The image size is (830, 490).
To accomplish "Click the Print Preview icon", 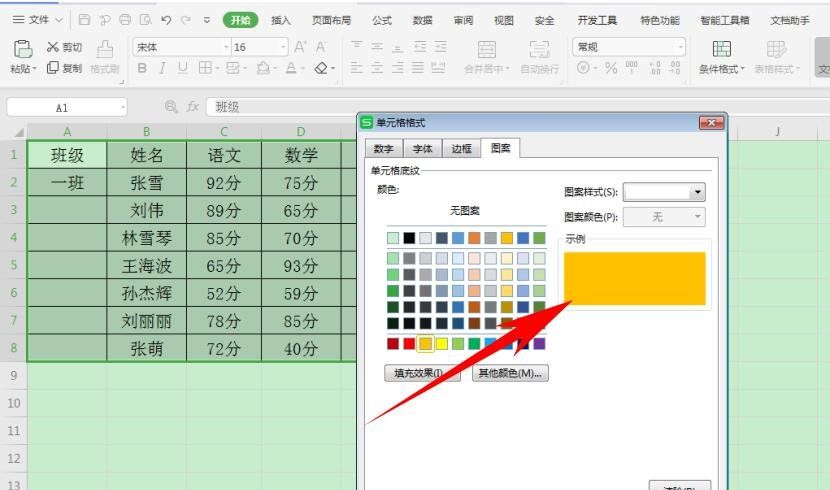I will (x=145, y=20).
